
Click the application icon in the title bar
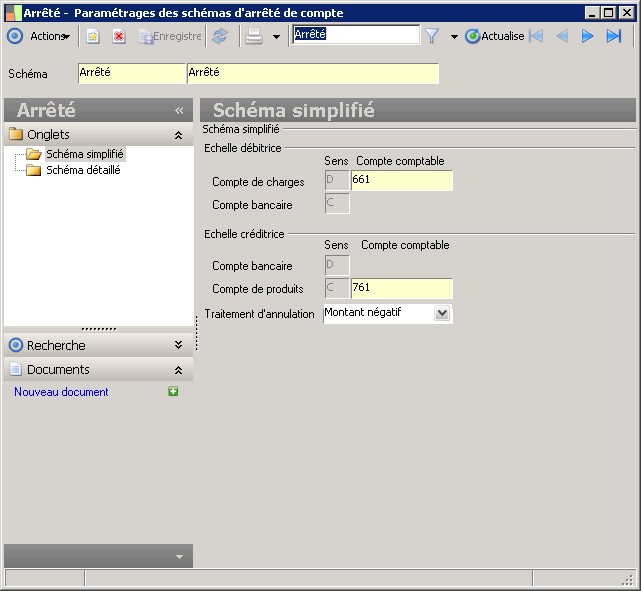click(x=13, y=13)
